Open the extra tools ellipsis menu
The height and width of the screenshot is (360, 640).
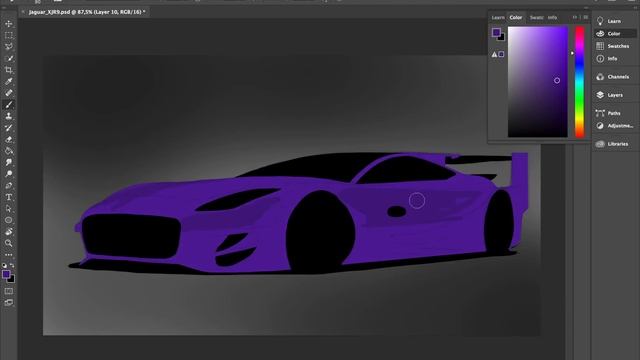(9, 255)
